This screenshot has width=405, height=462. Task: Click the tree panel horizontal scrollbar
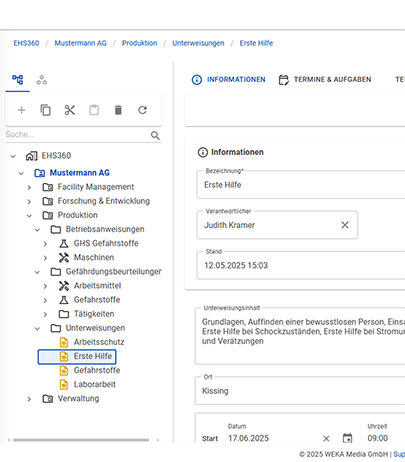click(x=81, y=440)
